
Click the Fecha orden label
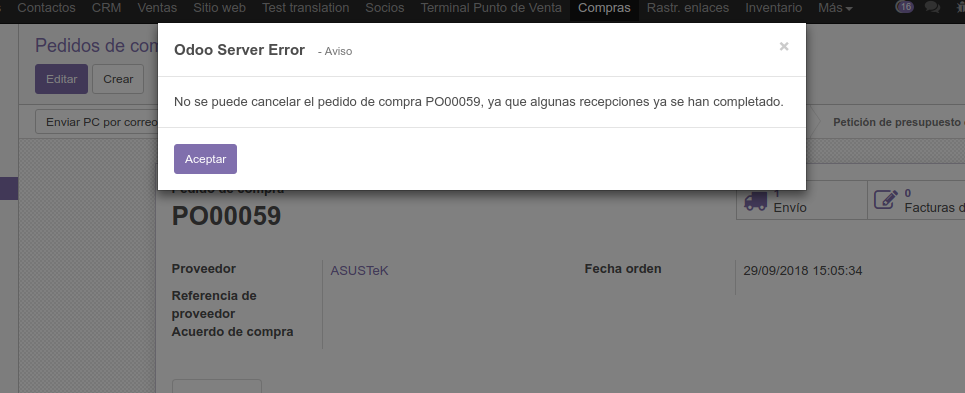coord(623,269)
